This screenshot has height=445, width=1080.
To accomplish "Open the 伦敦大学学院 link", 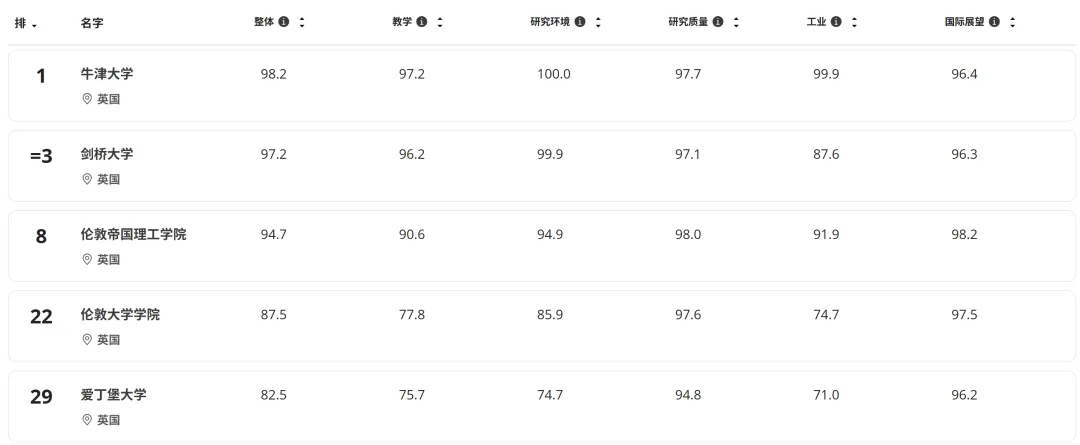I will (120, 314).
